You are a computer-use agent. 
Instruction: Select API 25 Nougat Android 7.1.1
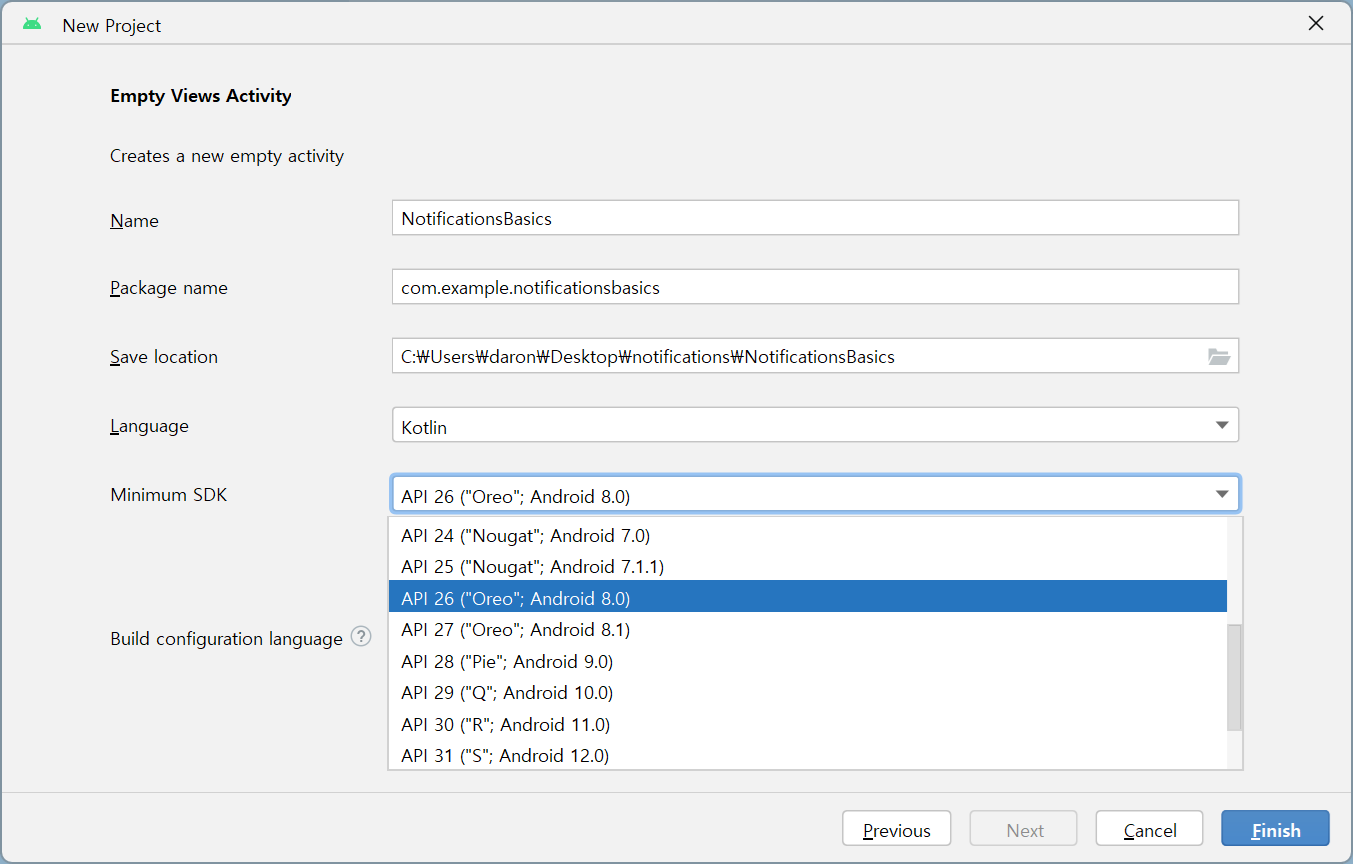point(807,566)
